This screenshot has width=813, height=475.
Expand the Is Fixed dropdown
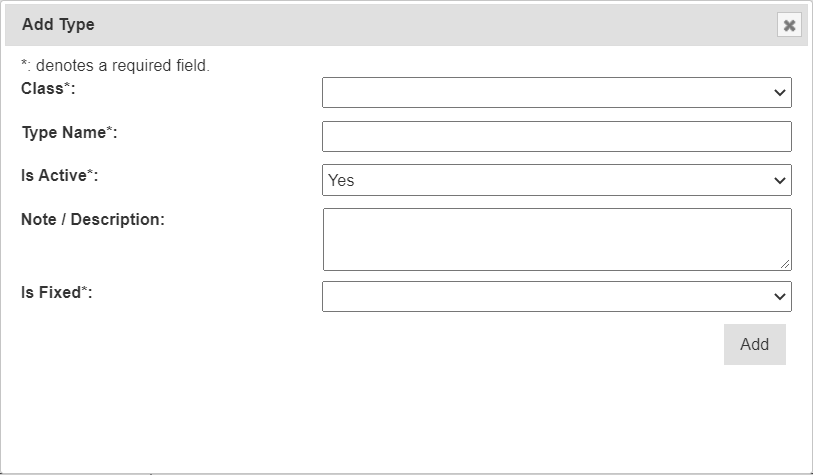pos(556,296)
